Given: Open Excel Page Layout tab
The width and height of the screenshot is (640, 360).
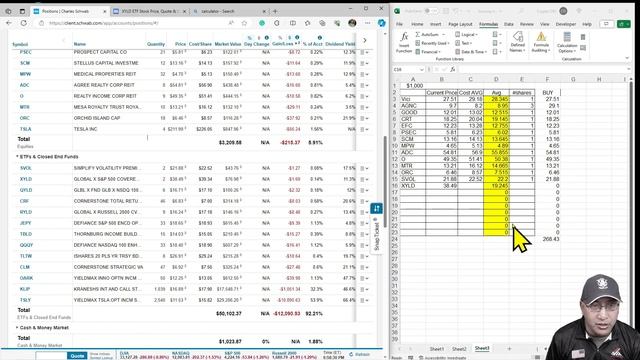Looking at the screenshot, I should 460,24.
